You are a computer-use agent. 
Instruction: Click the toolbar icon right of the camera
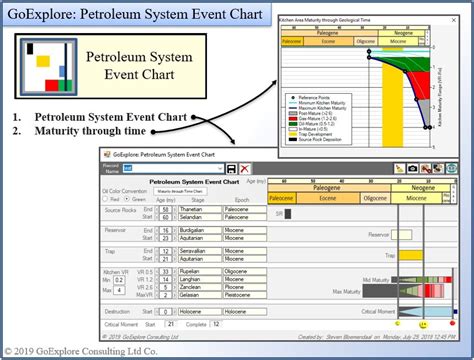[x=426, y=169]
